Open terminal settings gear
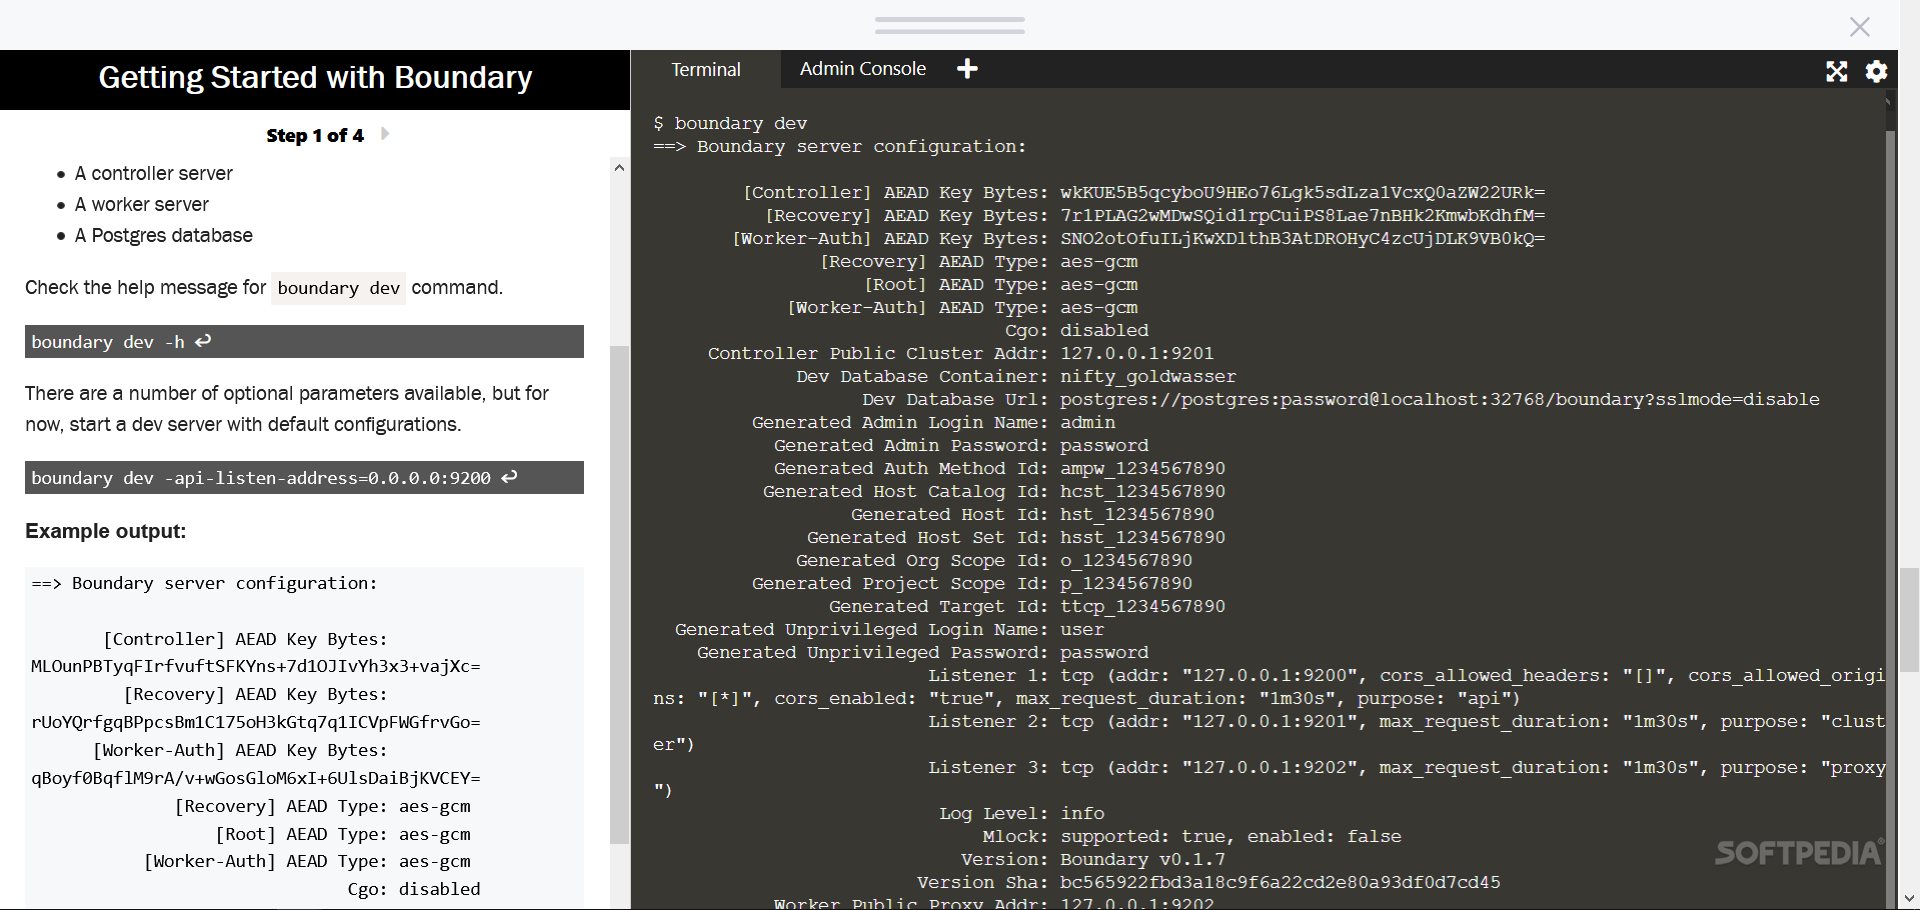Image resolution: width=1920 pixels, height=910 pixels. (x=1877, y=71)
